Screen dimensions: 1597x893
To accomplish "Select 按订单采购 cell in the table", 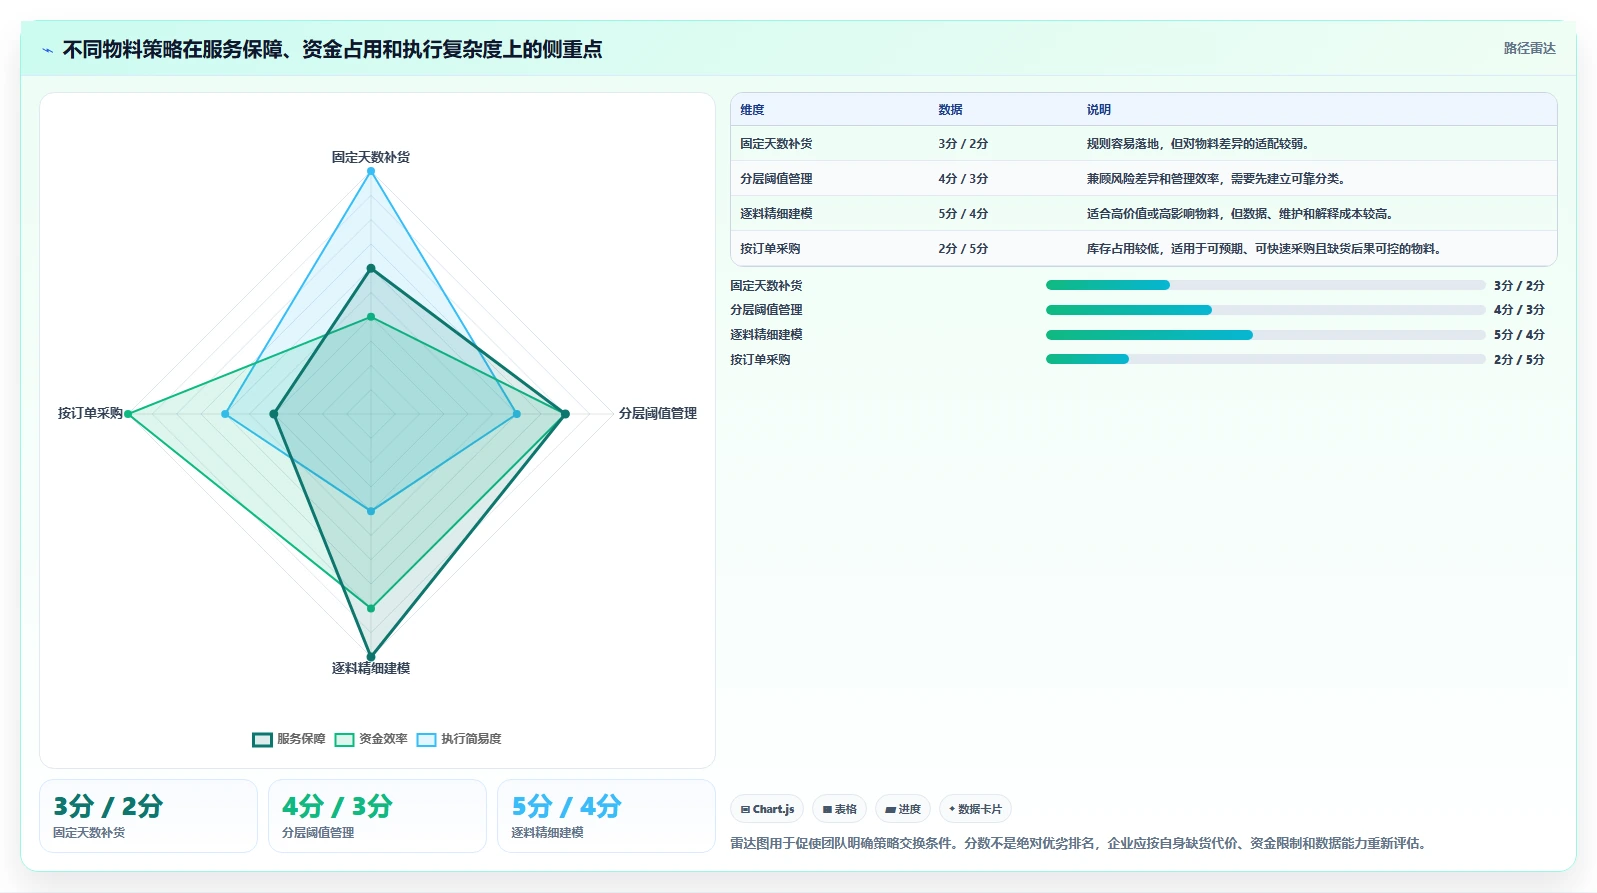I will [770, 249].
